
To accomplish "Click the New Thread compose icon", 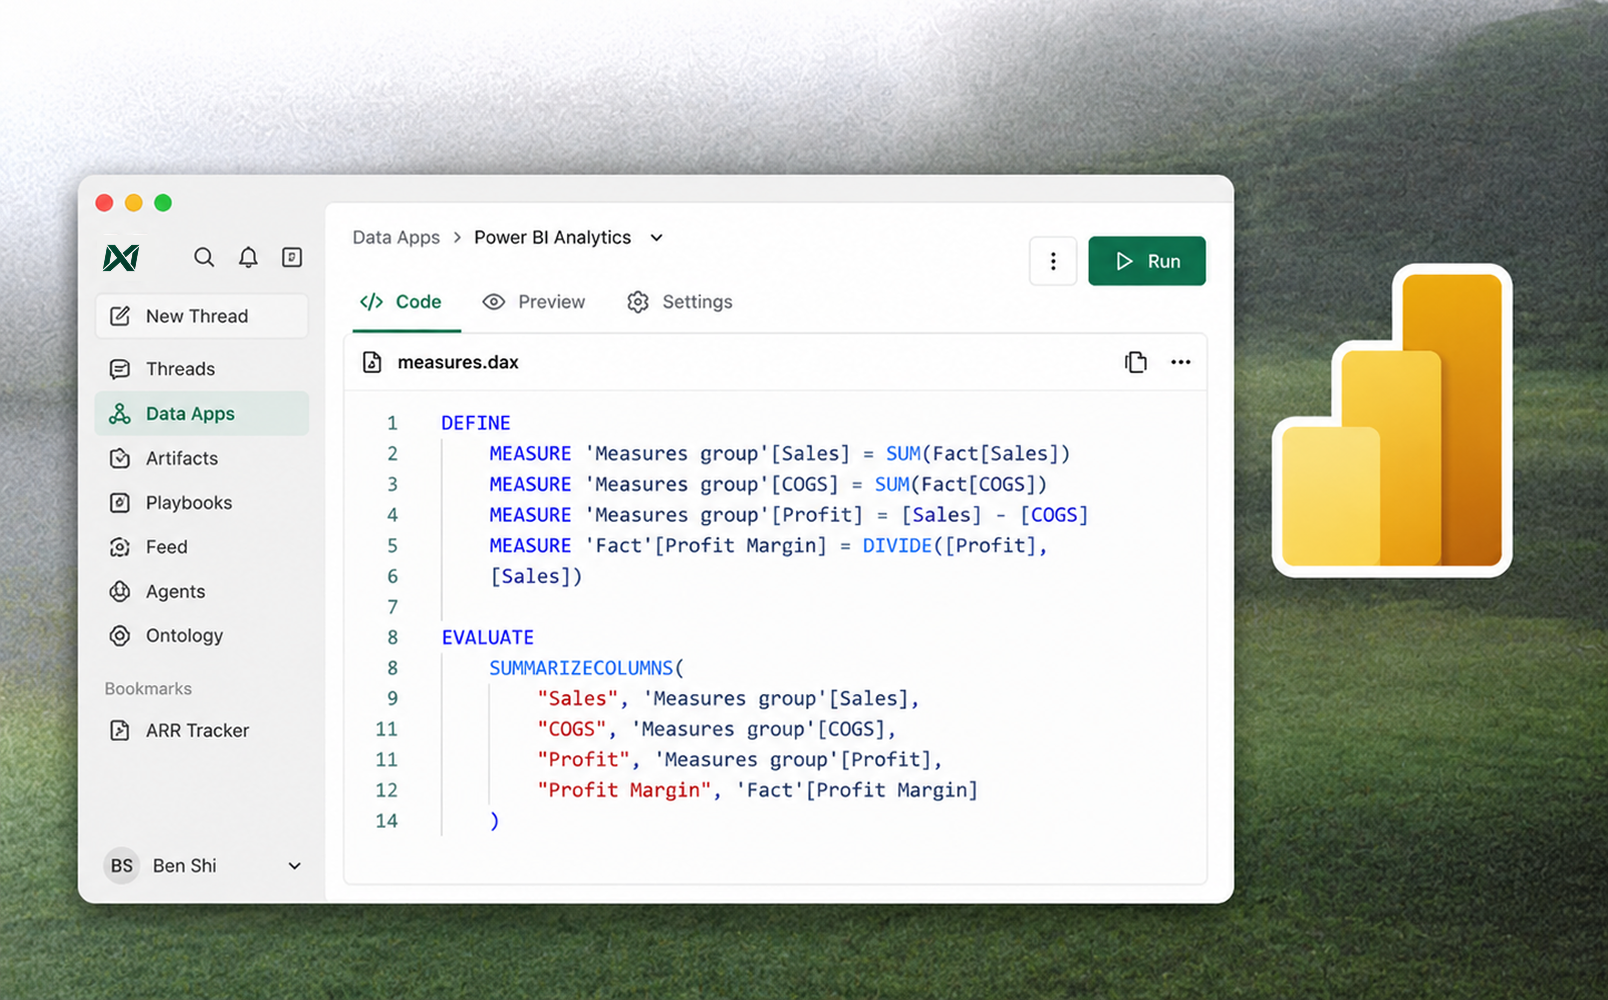I will point(120,316).
